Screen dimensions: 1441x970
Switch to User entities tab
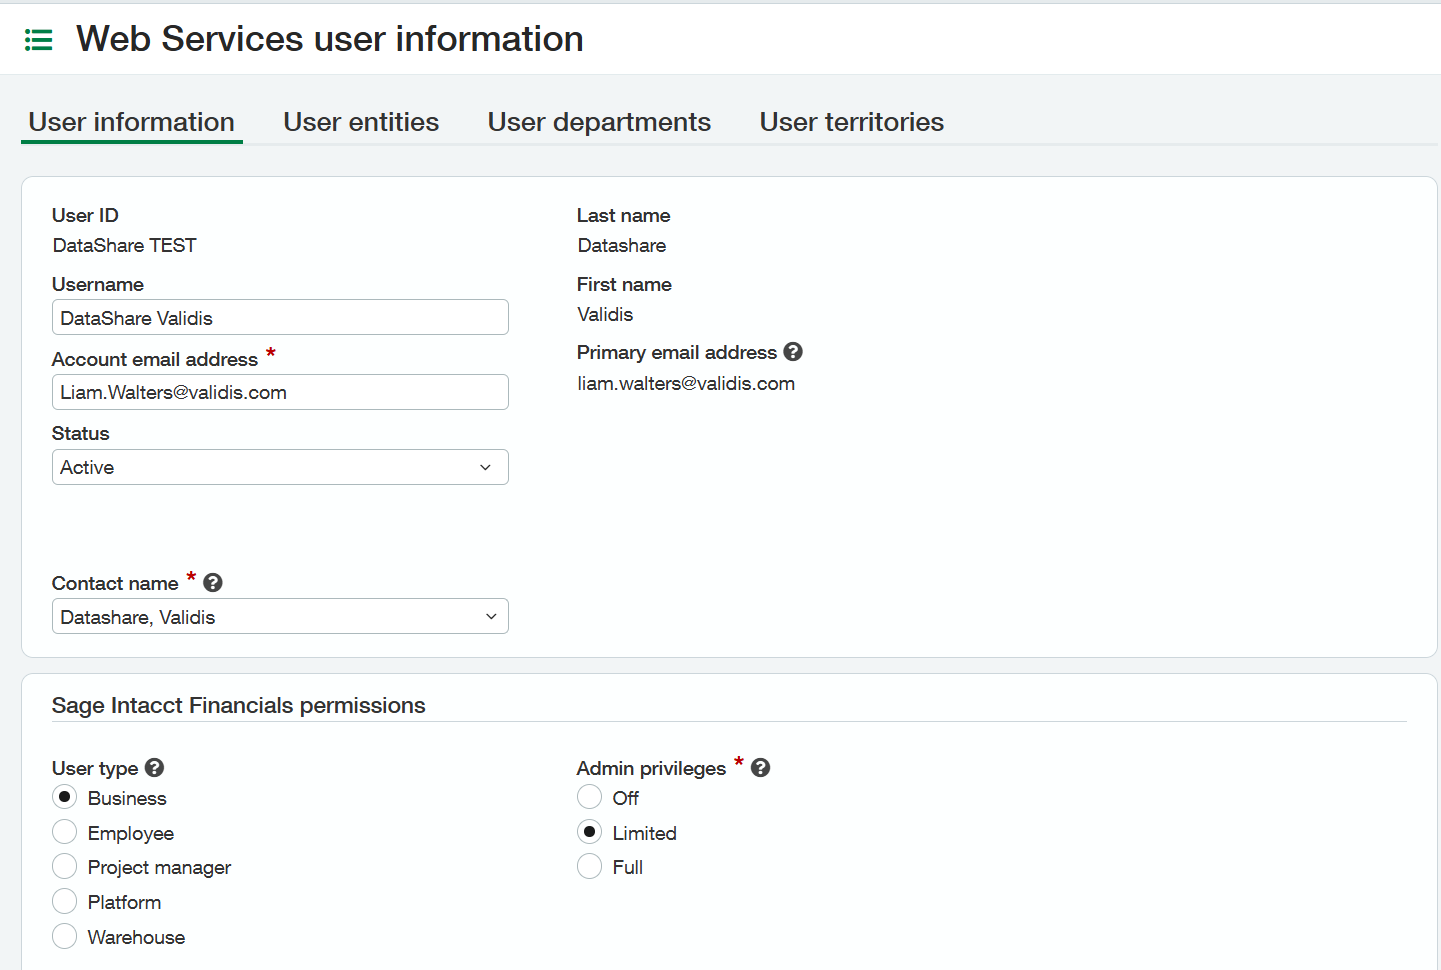tap(361, 122)
